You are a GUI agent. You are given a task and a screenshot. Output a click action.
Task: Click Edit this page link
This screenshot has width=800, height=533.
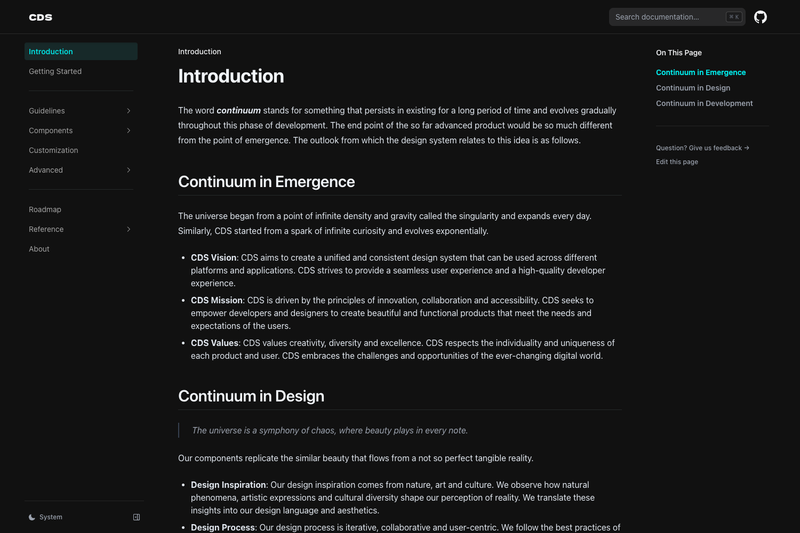(677, 162)
